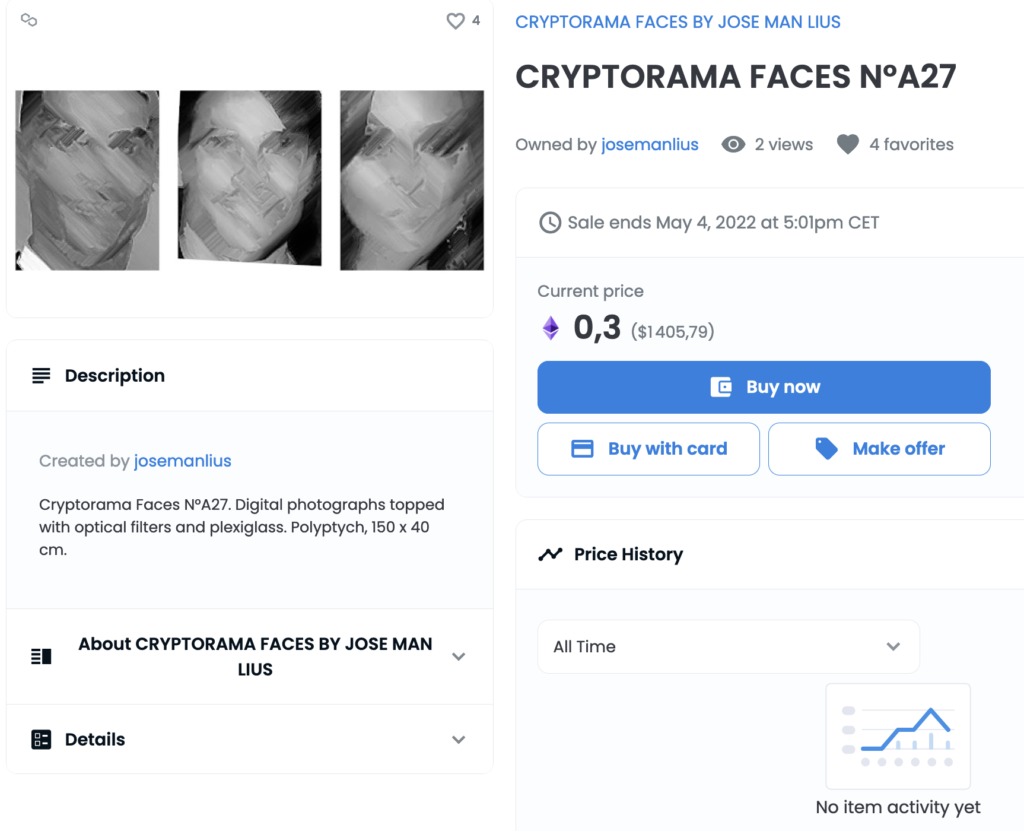Toggle the heart favorite icon above the artwork

455,21
